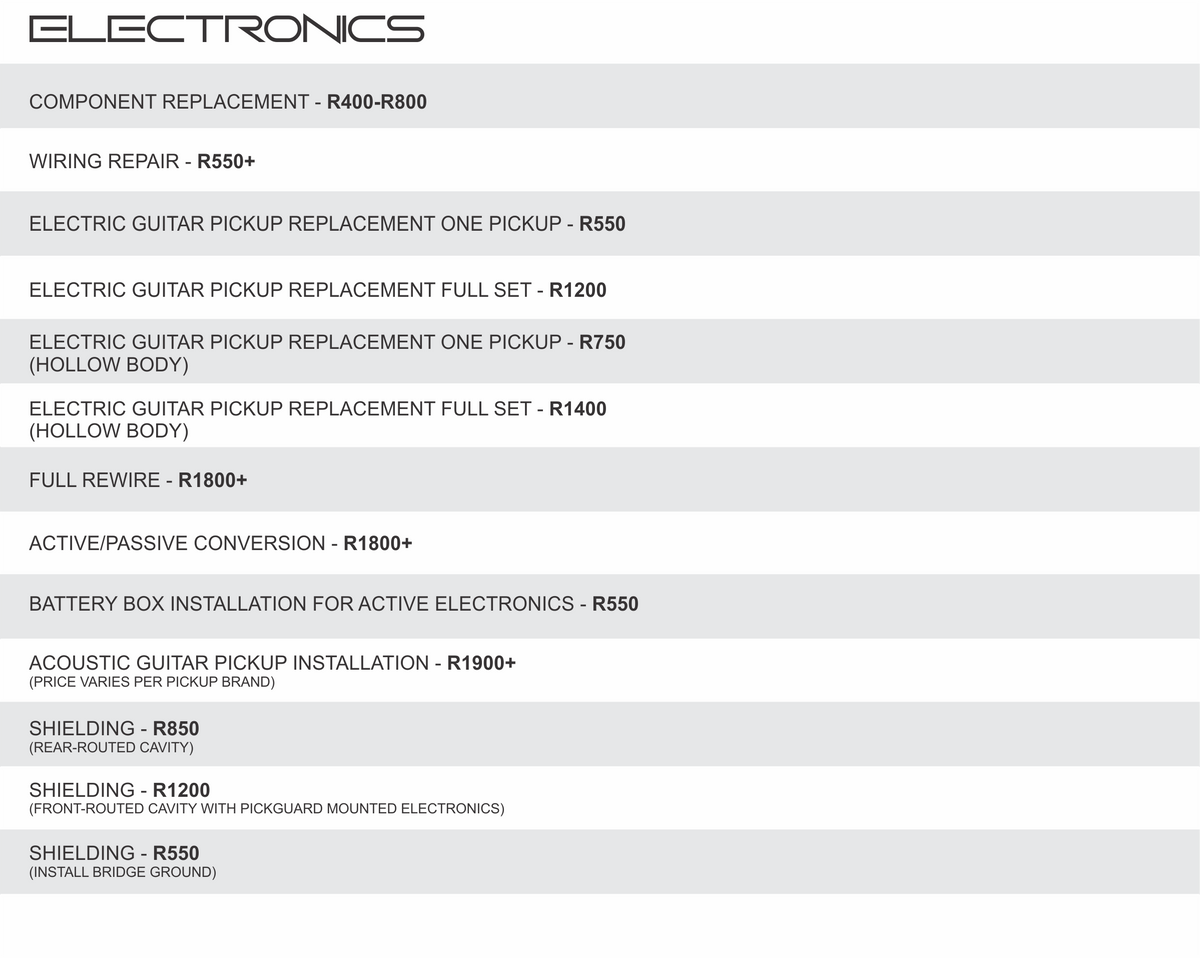1200x958 pixels.
Task: Click the rear-routed cavity note
Action: [x=111, y=747]
